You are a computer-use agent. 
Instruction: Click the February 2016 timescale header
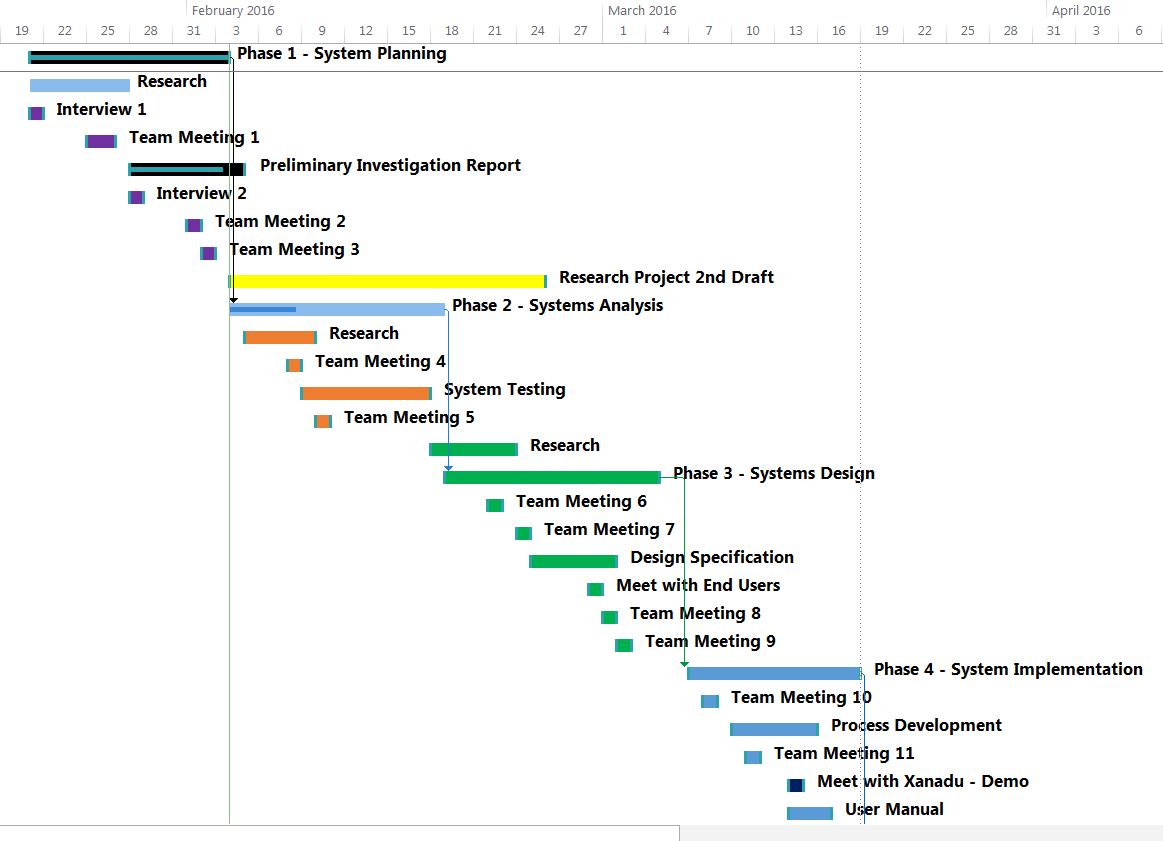pyautogui.click(x=233, y=10)
